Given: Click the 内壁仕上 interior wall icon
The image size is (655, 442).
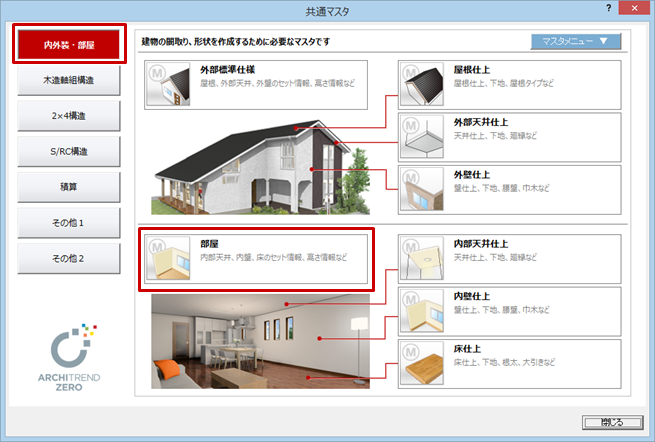Looking at the screenshot, I should pos(421,310).
